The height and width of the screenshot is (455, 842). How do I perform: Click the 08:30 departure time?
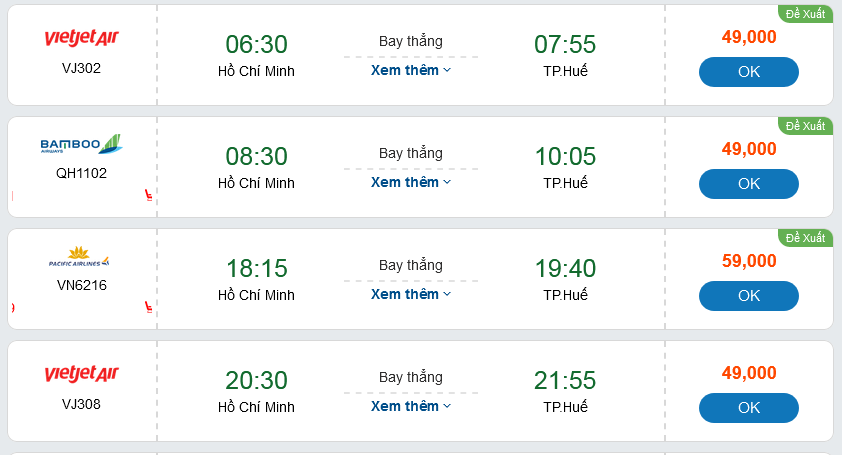(256, 157)
